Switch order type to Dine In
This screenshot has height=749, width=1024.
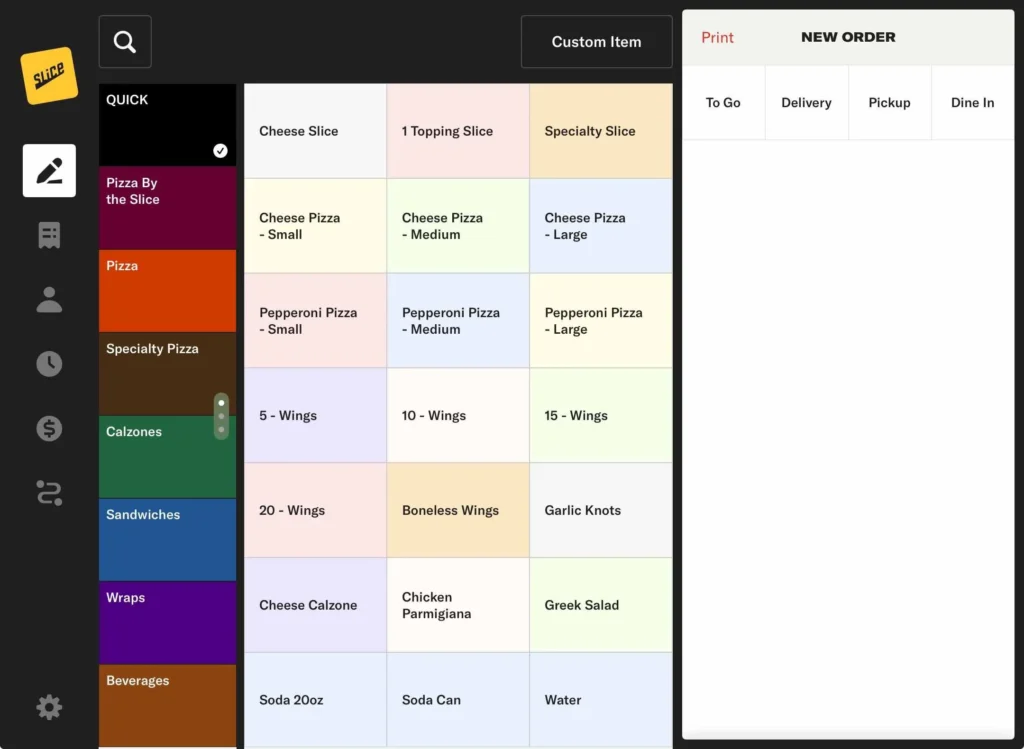click(x=972, y=103)
